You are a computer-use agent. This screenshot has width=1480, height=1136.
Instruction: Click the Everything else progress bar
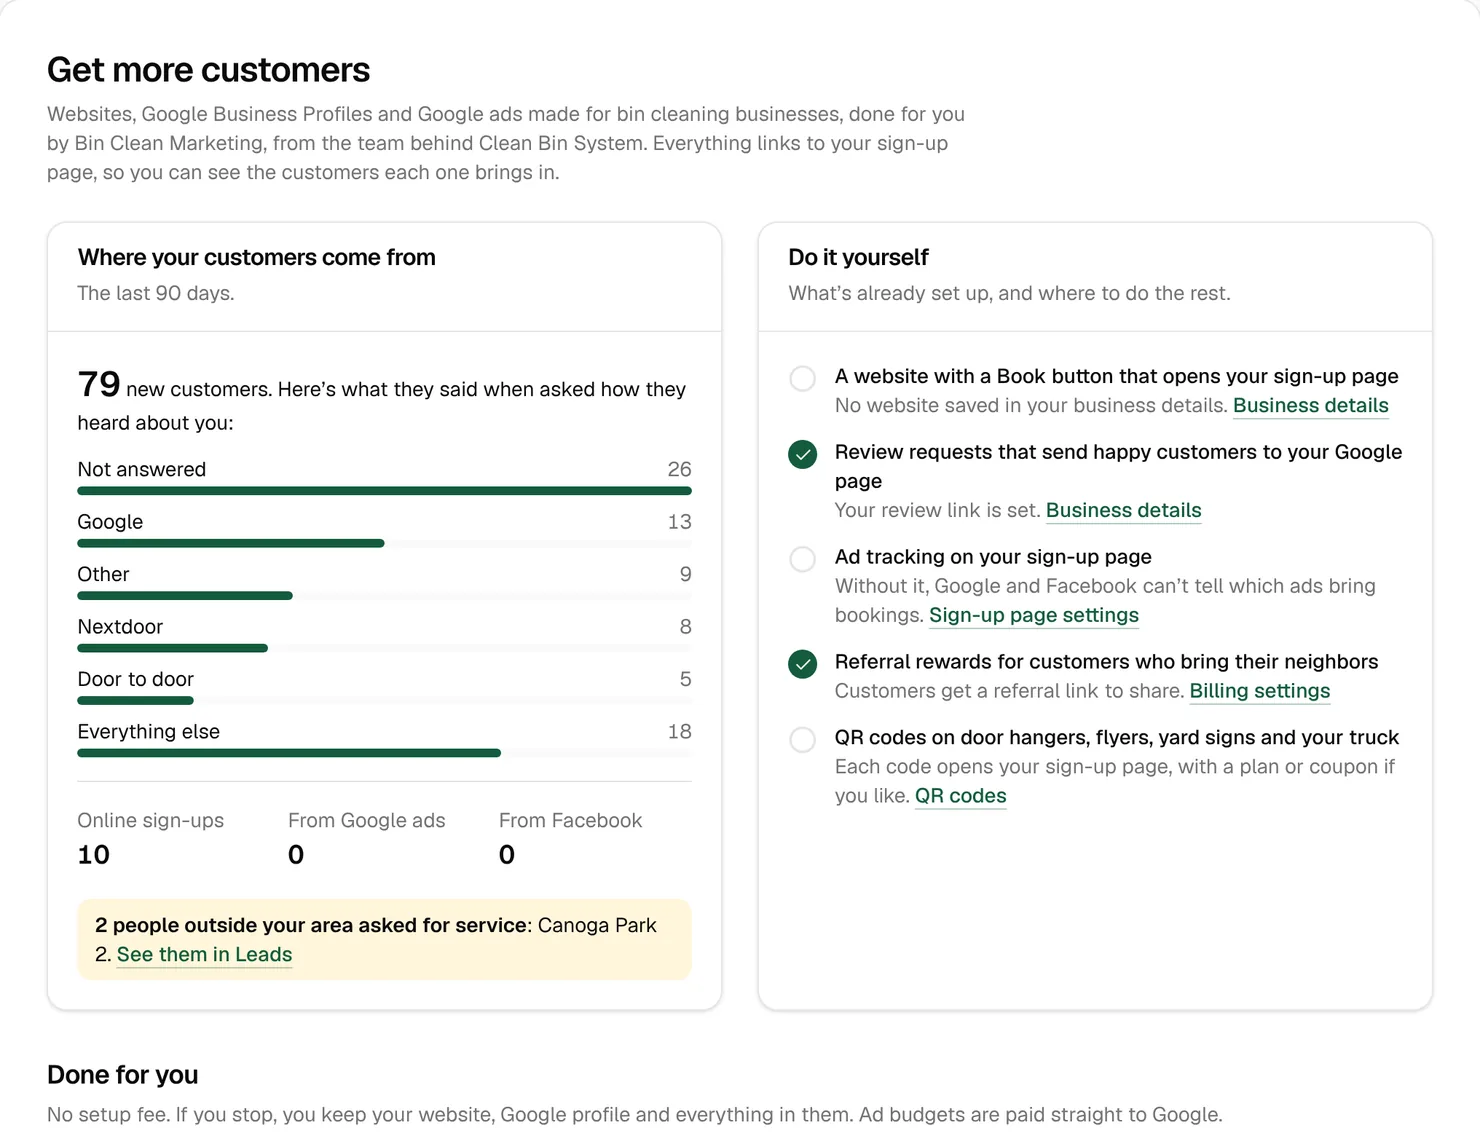click(x=384, y=753)
